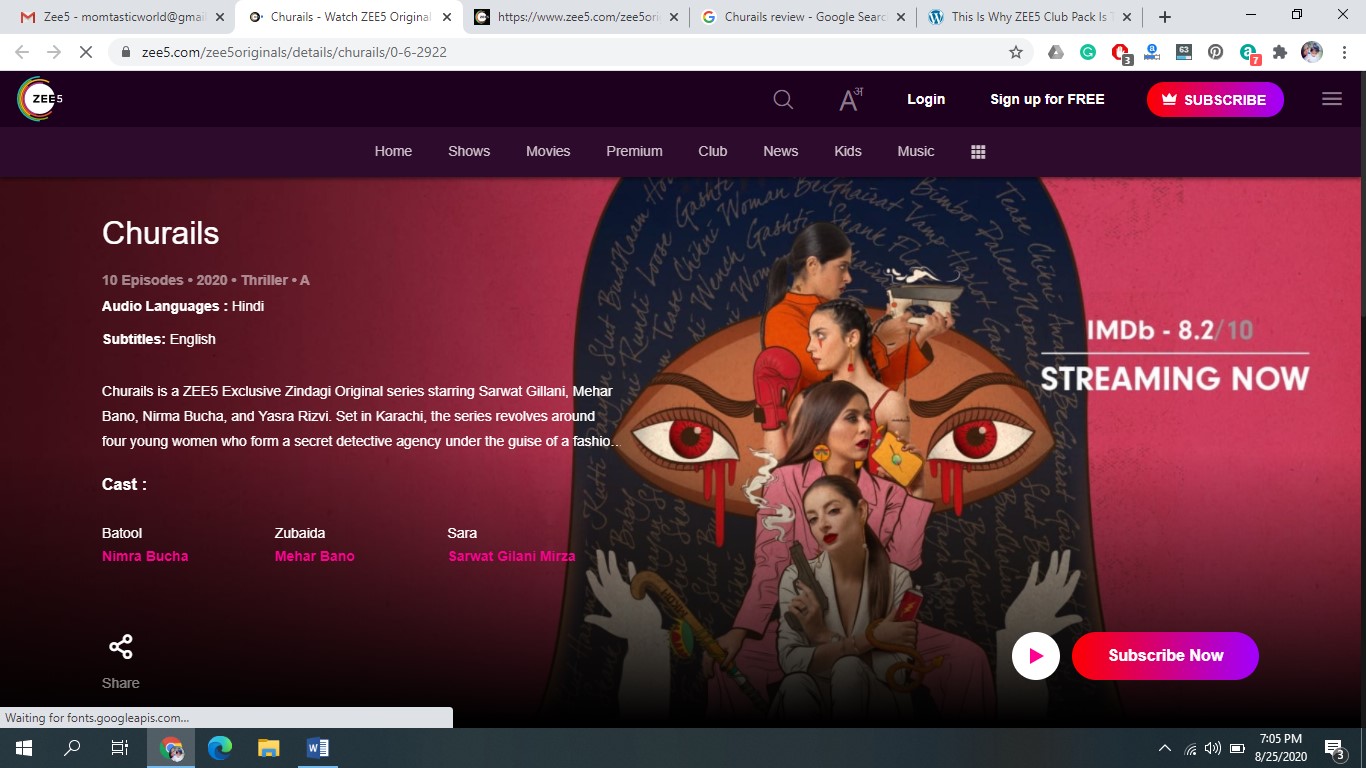
Task: Open the ZEE5 search magnifier icon
Action: (783, 99)
